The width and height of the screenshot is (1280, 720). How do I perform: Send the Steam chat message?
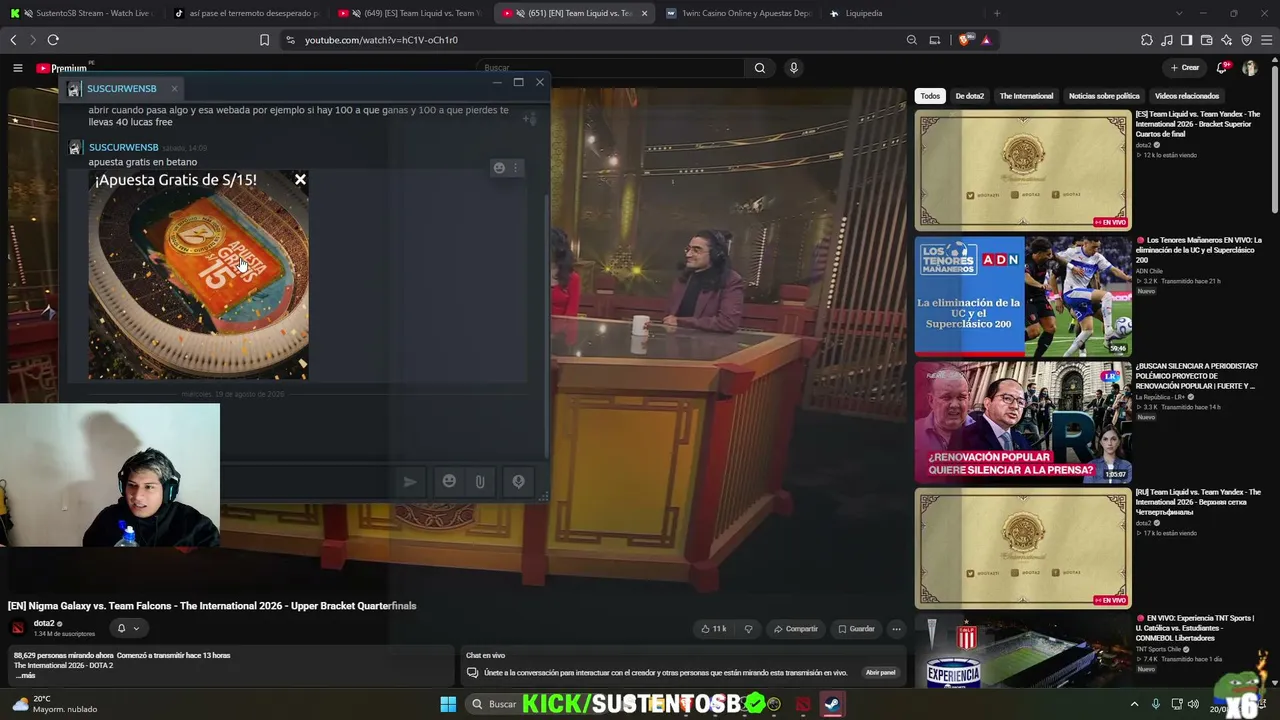[x=410, y=482]
